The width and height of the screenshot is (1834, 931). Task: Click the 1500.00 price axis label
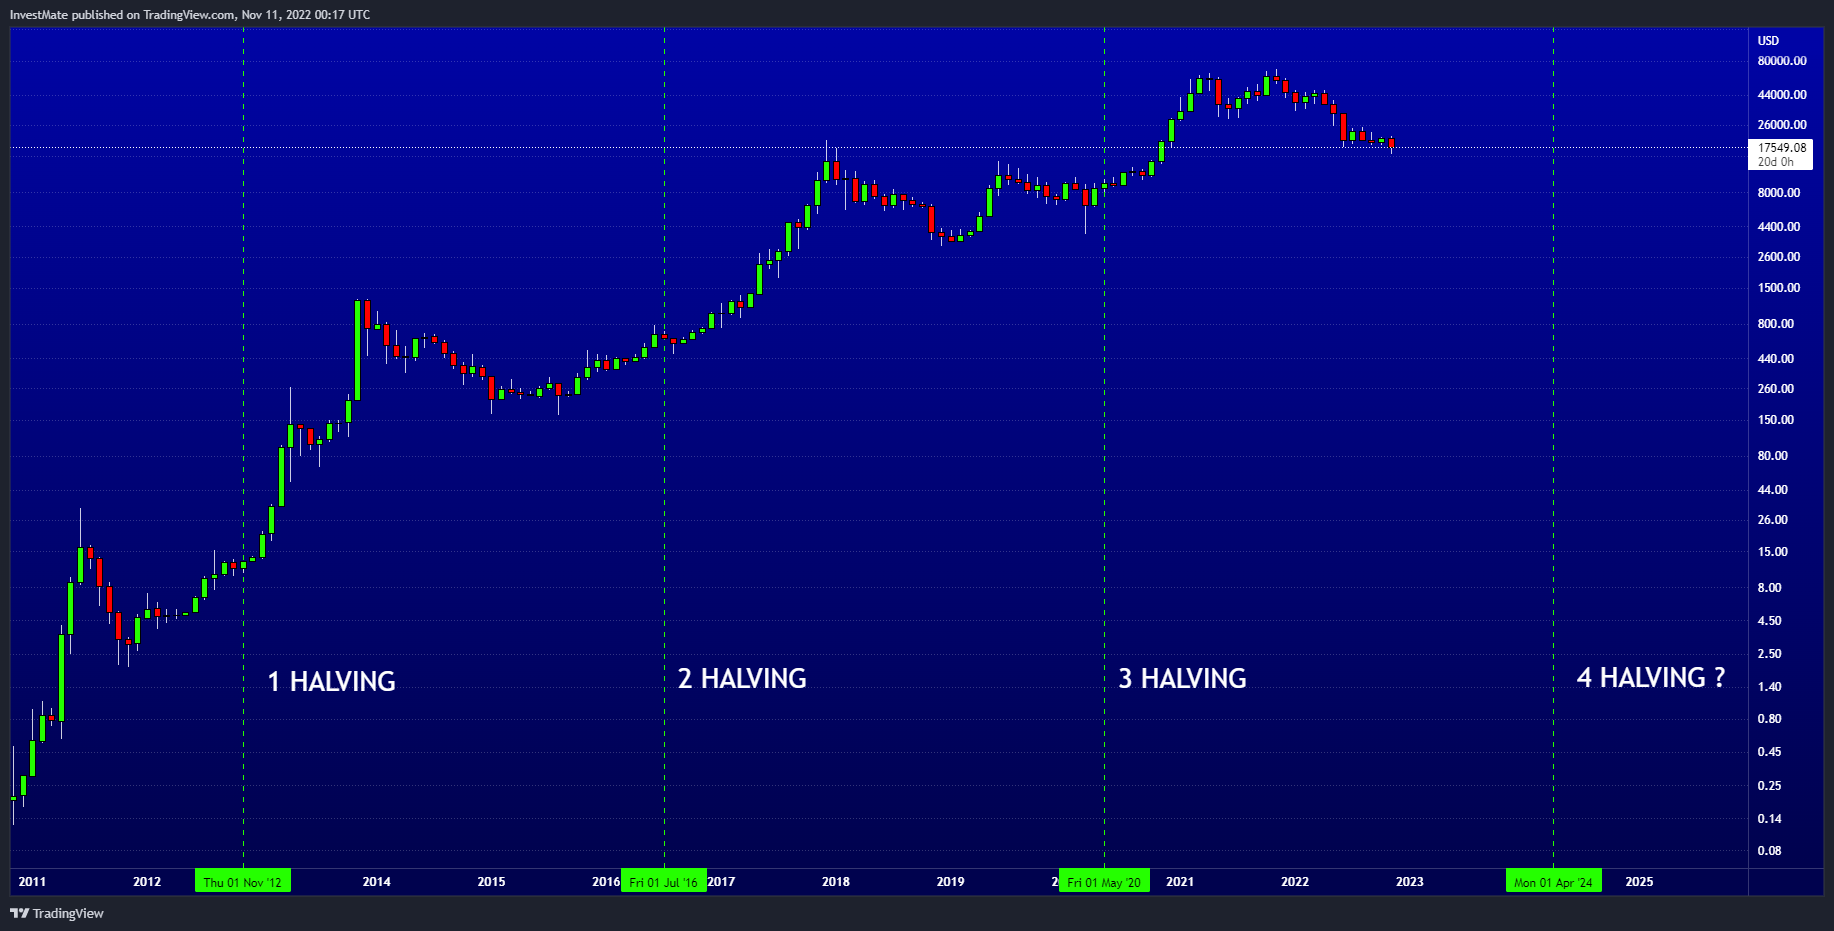[1779, 288]
